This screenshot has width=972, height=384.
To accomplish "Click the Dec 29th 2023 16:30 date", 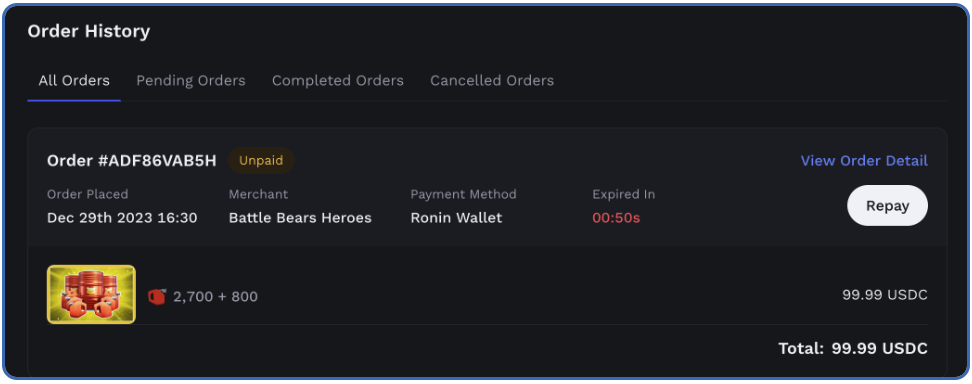I will coord(122,218).
